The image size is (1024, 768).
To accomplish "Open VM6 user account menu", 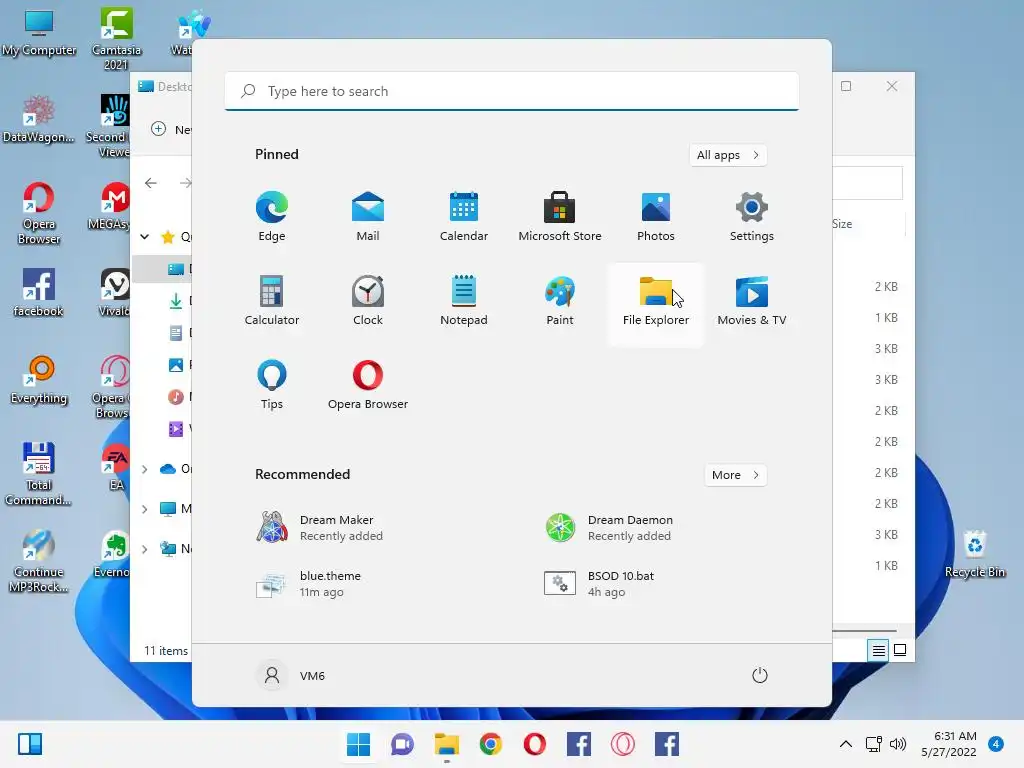I will (291, 675).
